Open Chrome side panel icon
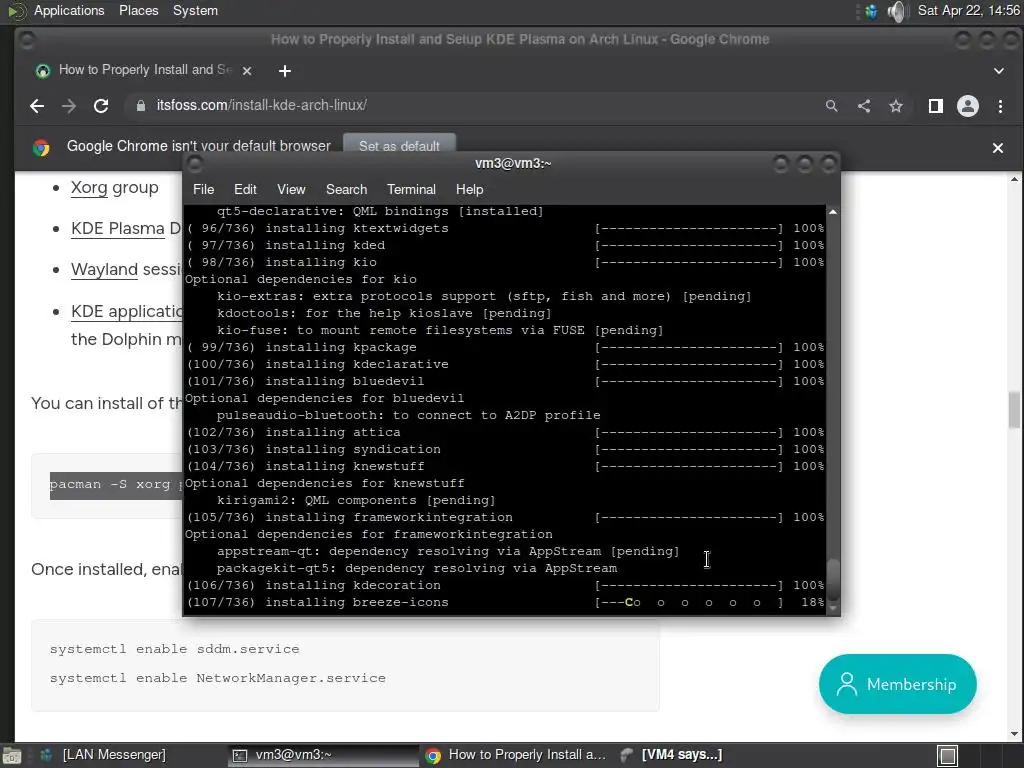The image size is (1024, 768). (x=936, y=106)
